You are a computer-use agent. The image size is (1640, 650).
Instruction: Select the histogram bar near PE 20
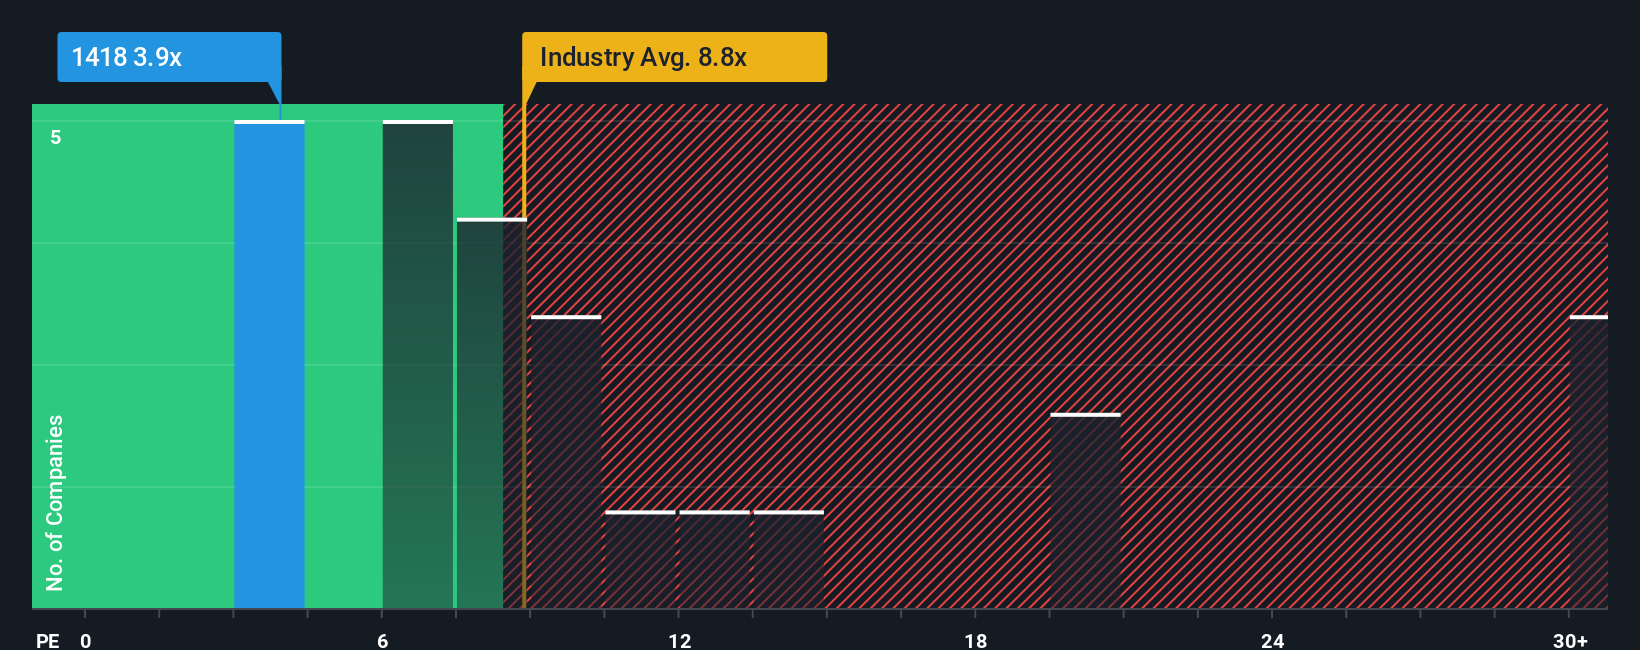(1085, 510)
